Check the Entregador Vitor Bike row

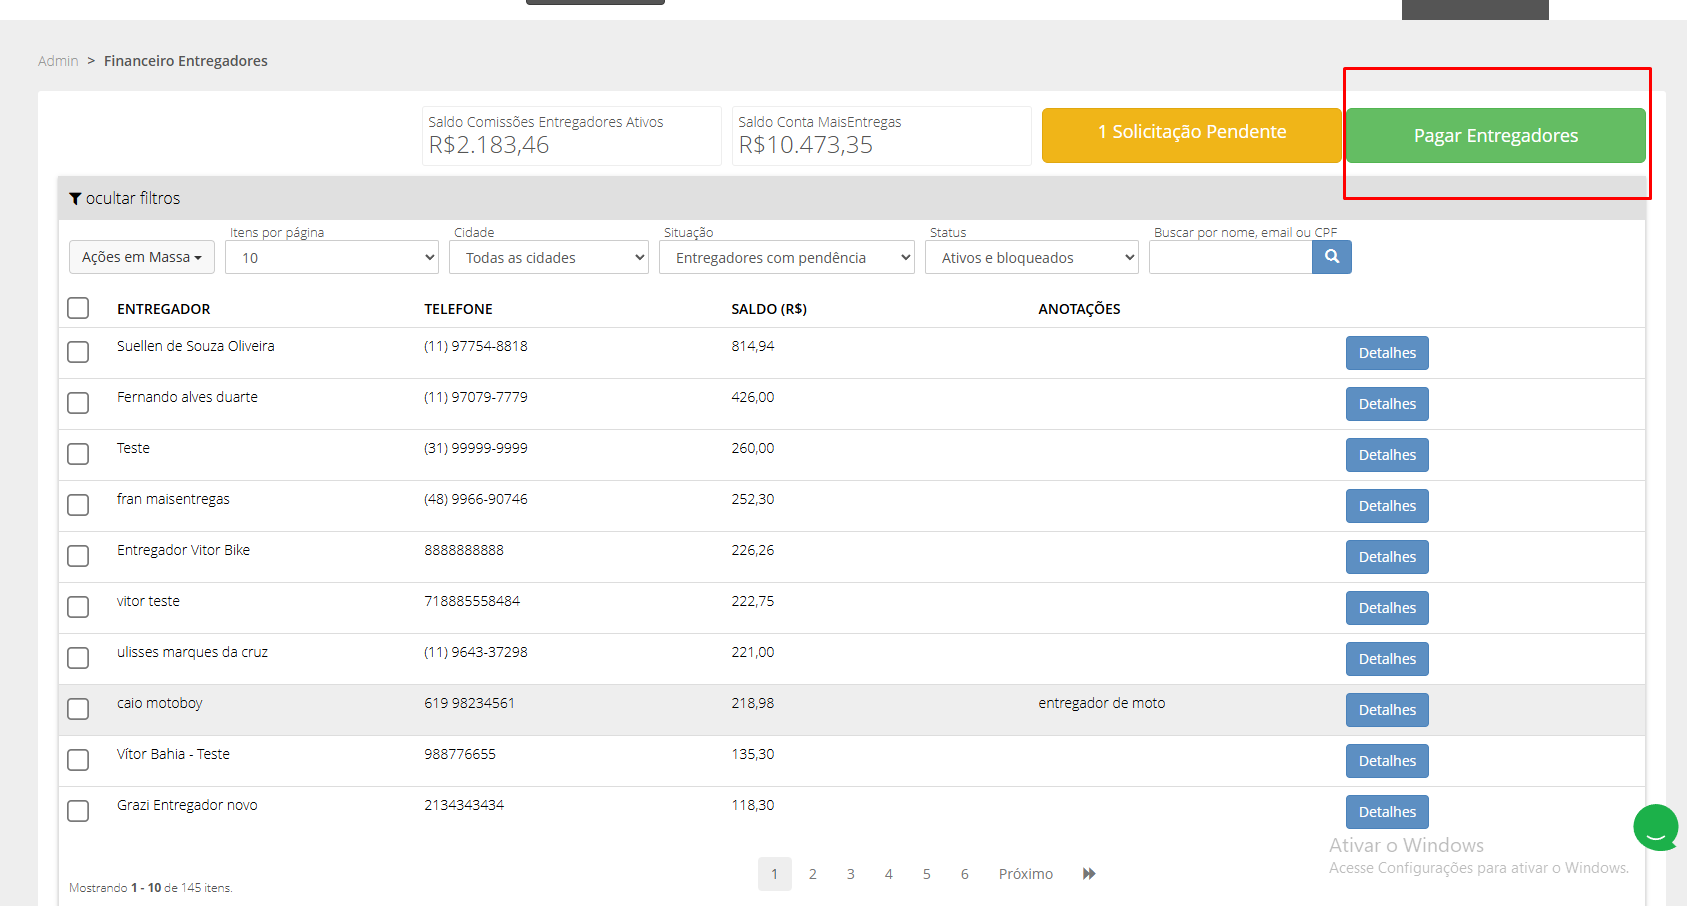[78, 556]
